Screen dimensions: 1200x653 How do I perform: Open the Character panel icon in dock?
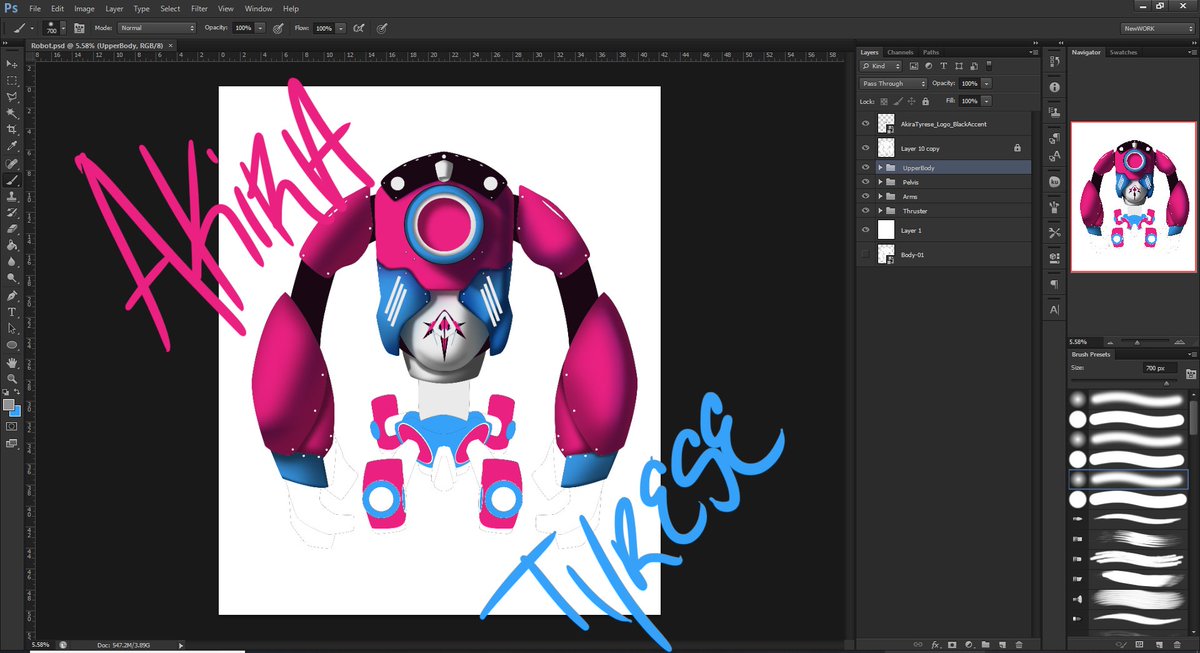tap(1055, 310)
